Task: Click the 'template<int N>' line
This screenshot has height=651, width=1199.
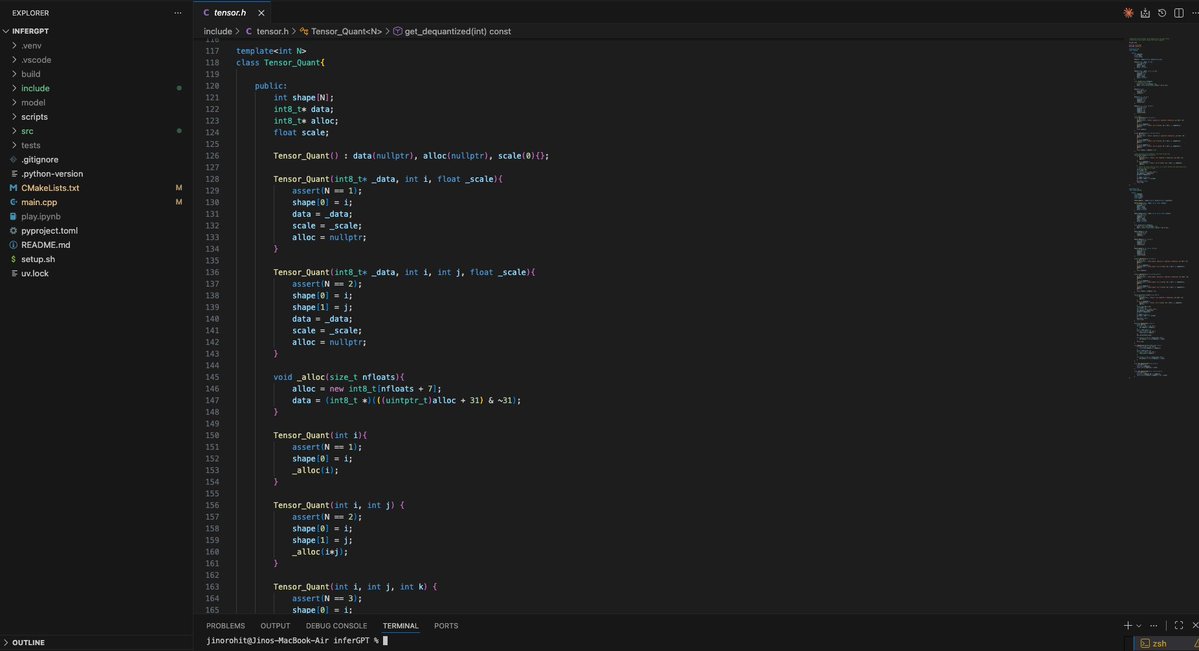Action: tap(271, 51)
